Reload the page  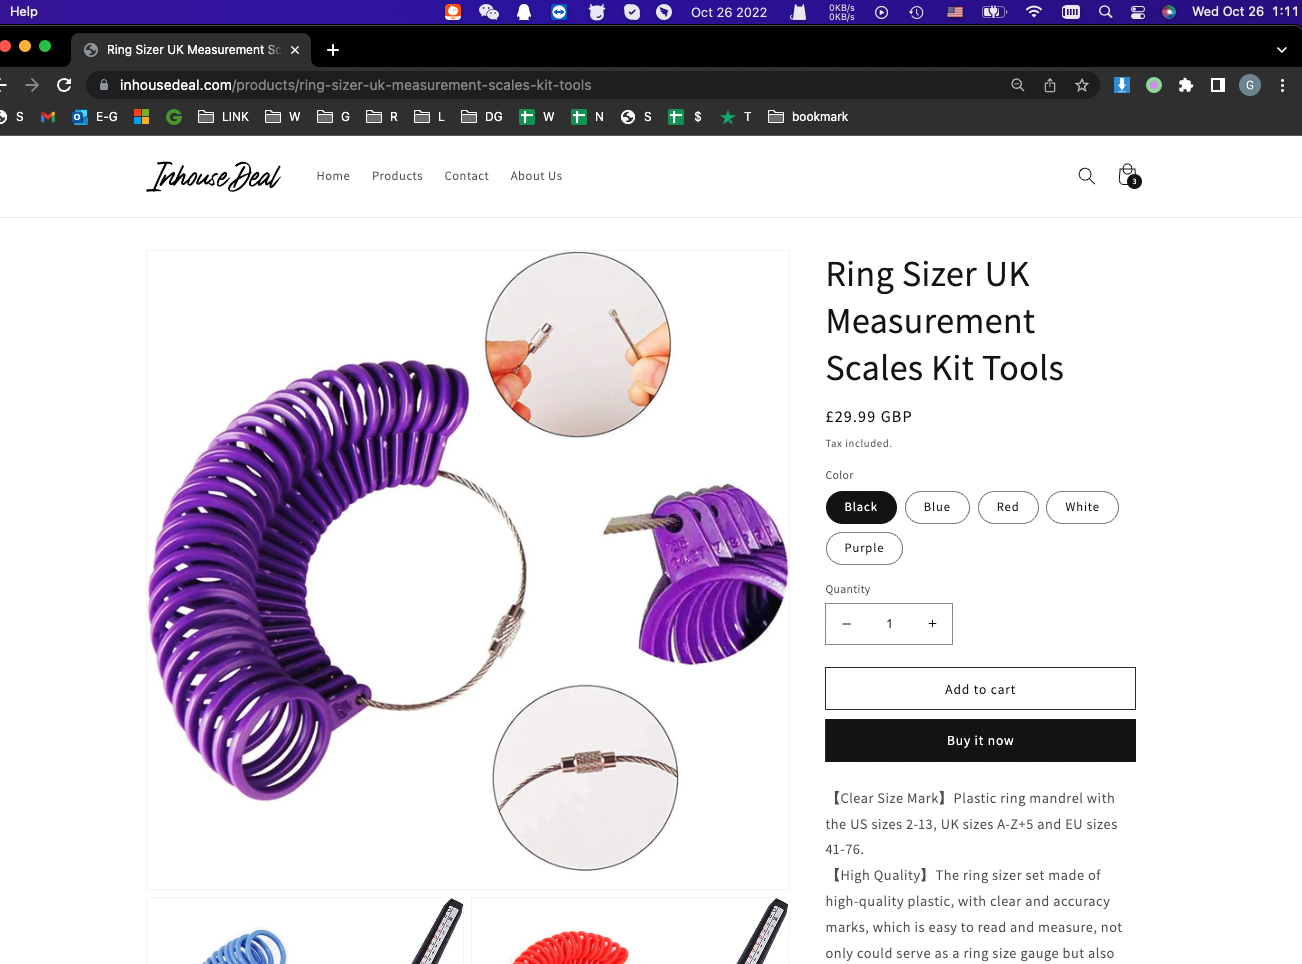pyautogui.click(x=64, y=85)
